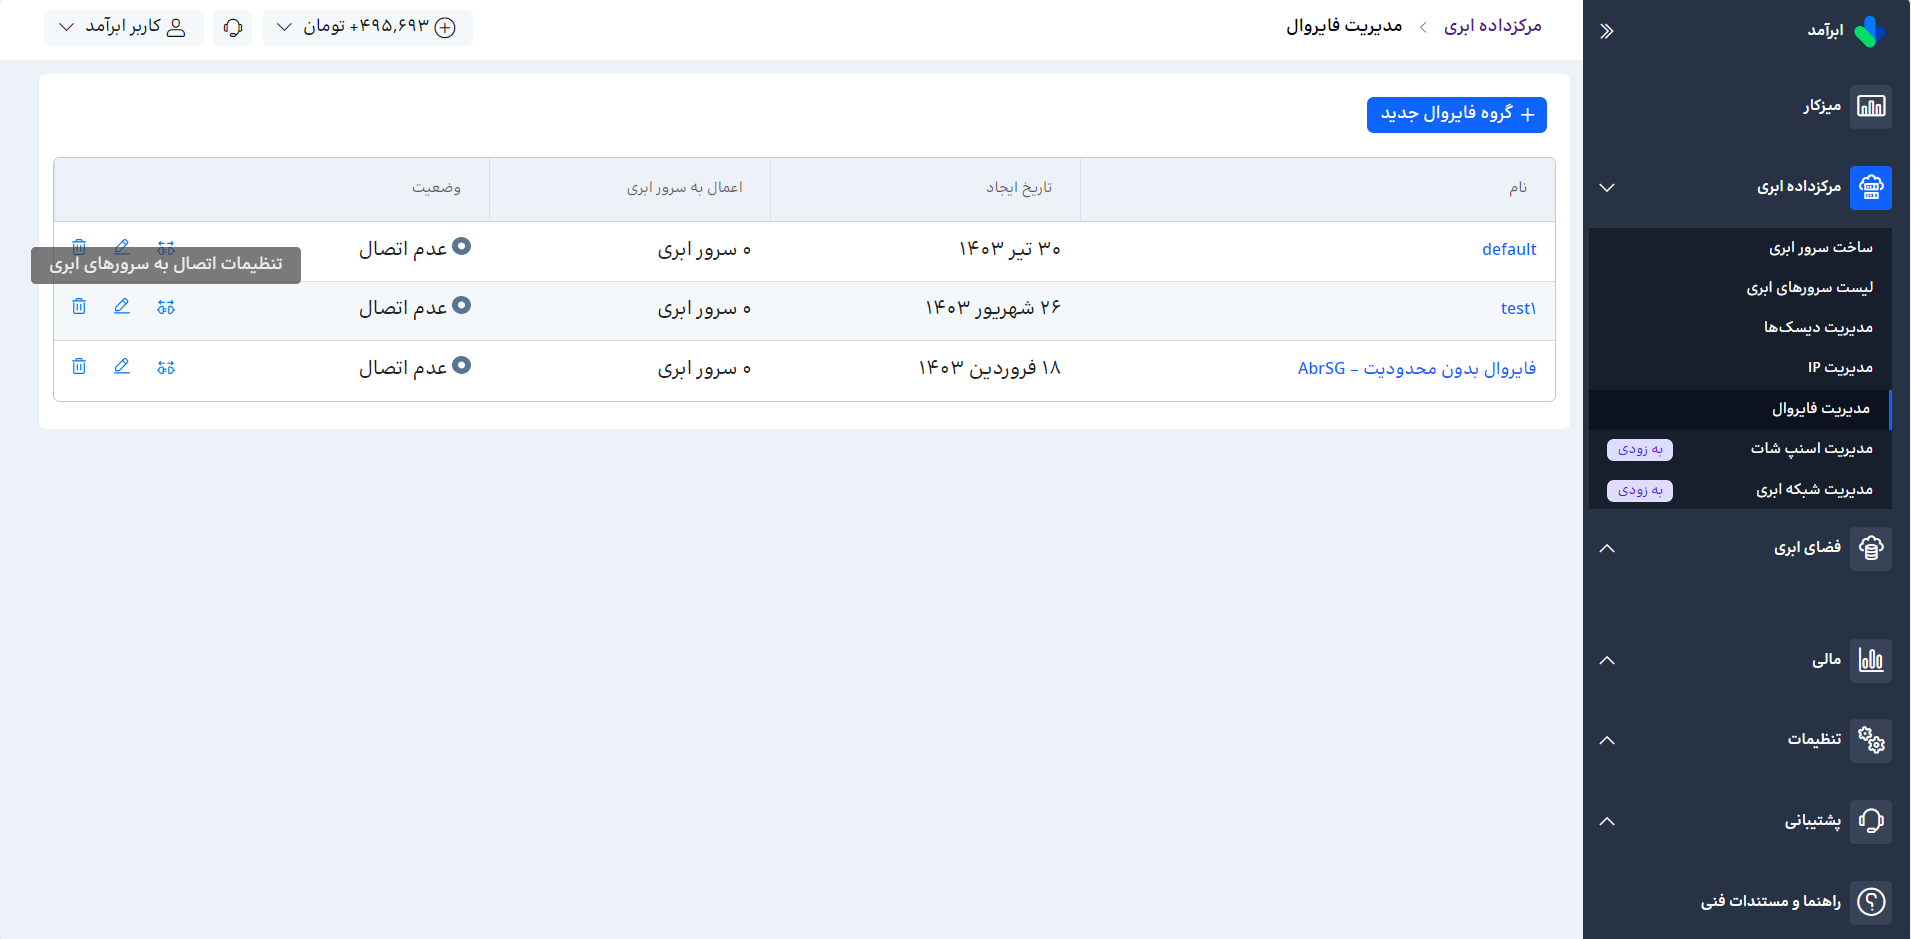Open فایروال بدون محدودیت - AbrSG link
This screenshot has width=1911, height=939.
(1417, 369)
